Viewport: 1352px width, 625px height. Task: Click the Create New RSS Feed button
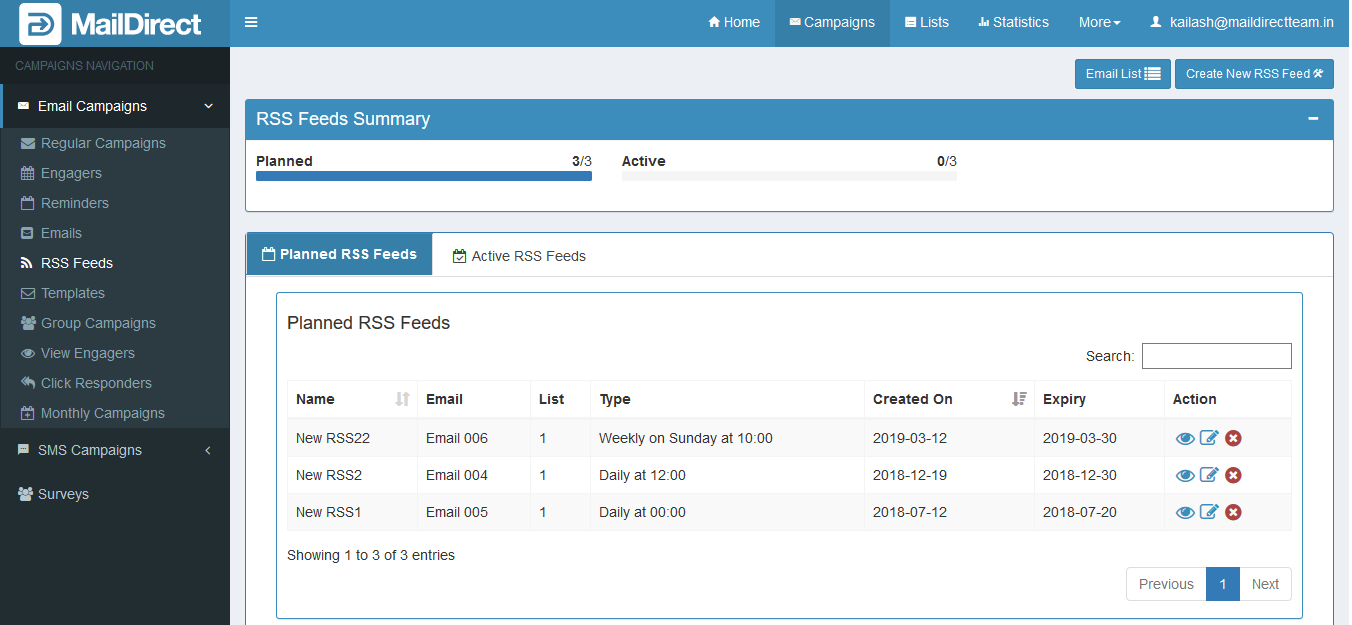[1253, 73]
